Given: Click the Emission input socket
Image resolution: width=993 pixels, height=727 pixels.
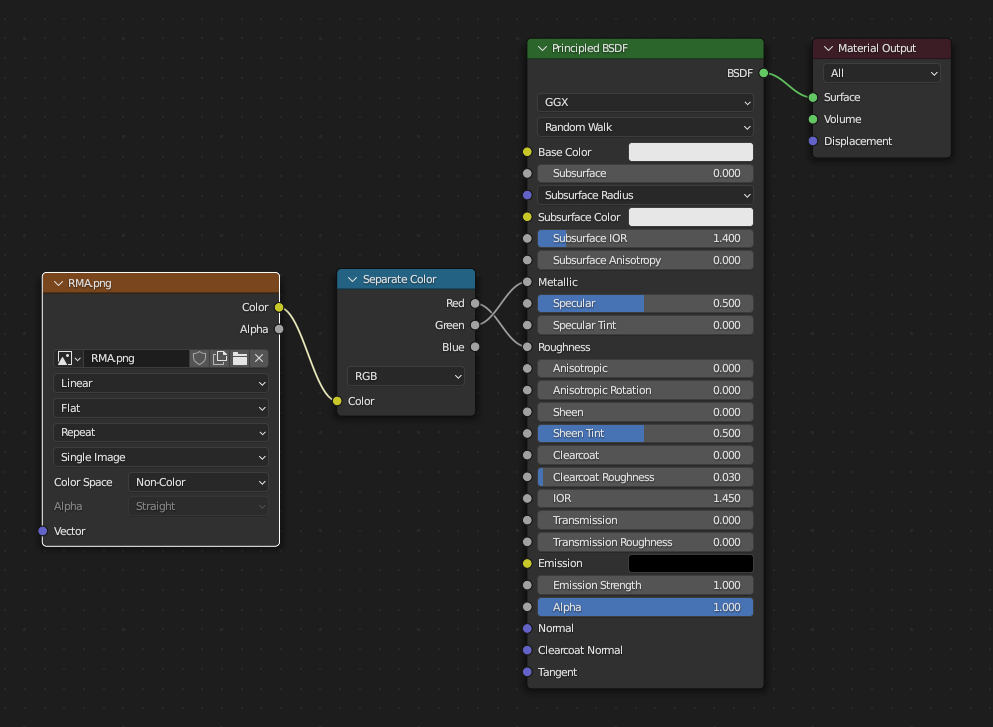Looking at the screenshot, I should click(x=527, y=564).
